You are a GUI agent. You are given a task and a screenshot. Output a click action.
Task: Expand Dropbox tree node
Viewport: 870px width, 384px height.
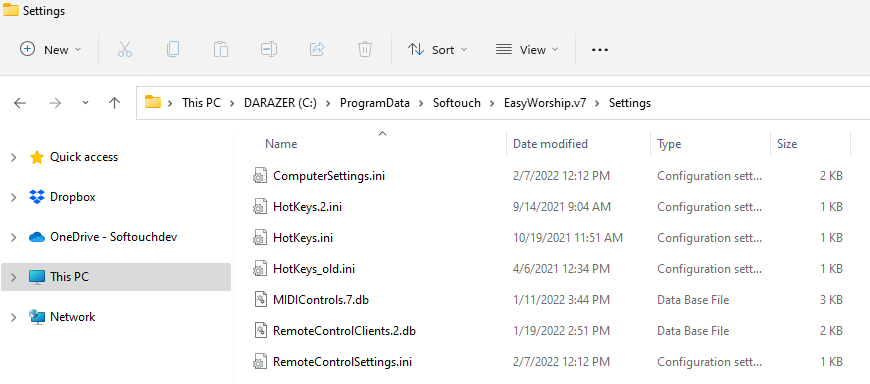13,198
